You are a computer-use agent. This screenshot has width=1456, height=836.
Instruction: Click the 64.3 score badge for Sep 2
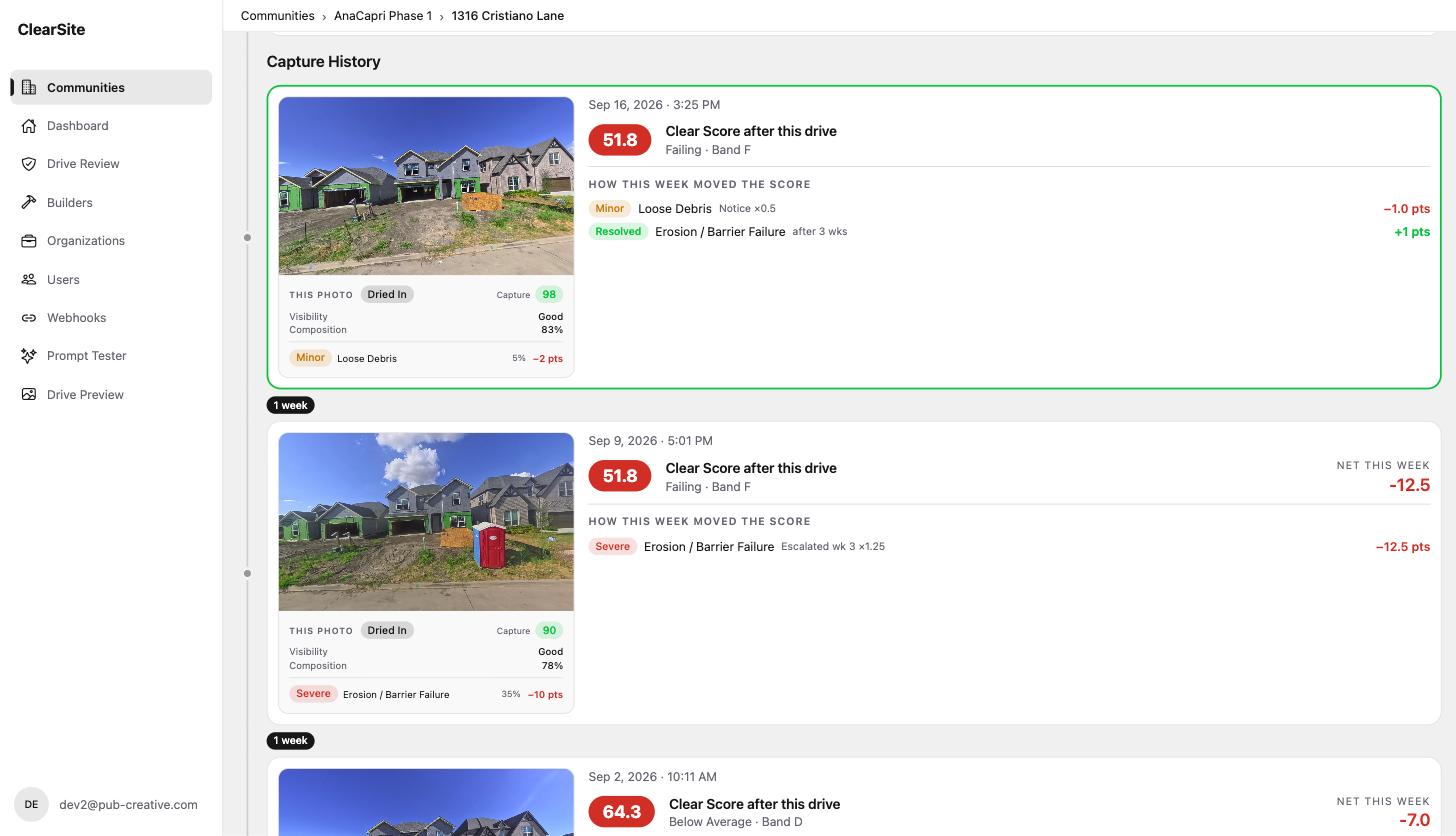click(621, 812)
